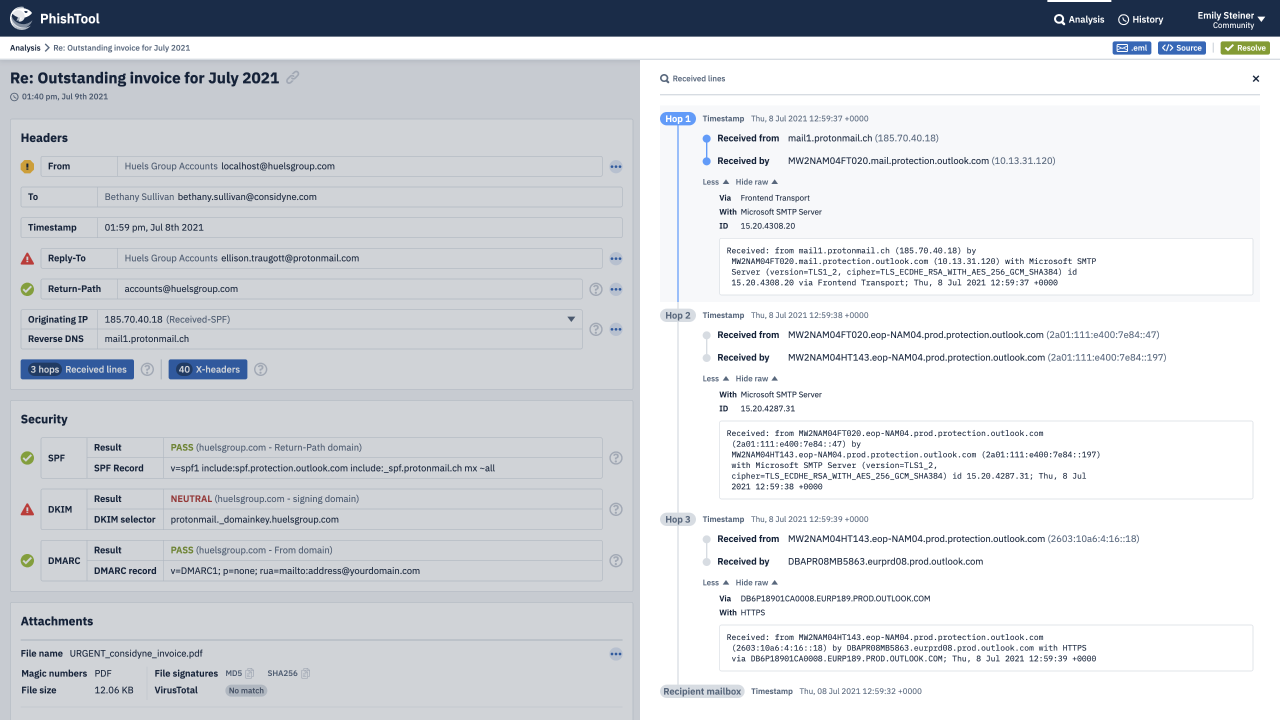Hide raw received line for Hop 2
Screen dimensions: 1280x720
point(757,379)
